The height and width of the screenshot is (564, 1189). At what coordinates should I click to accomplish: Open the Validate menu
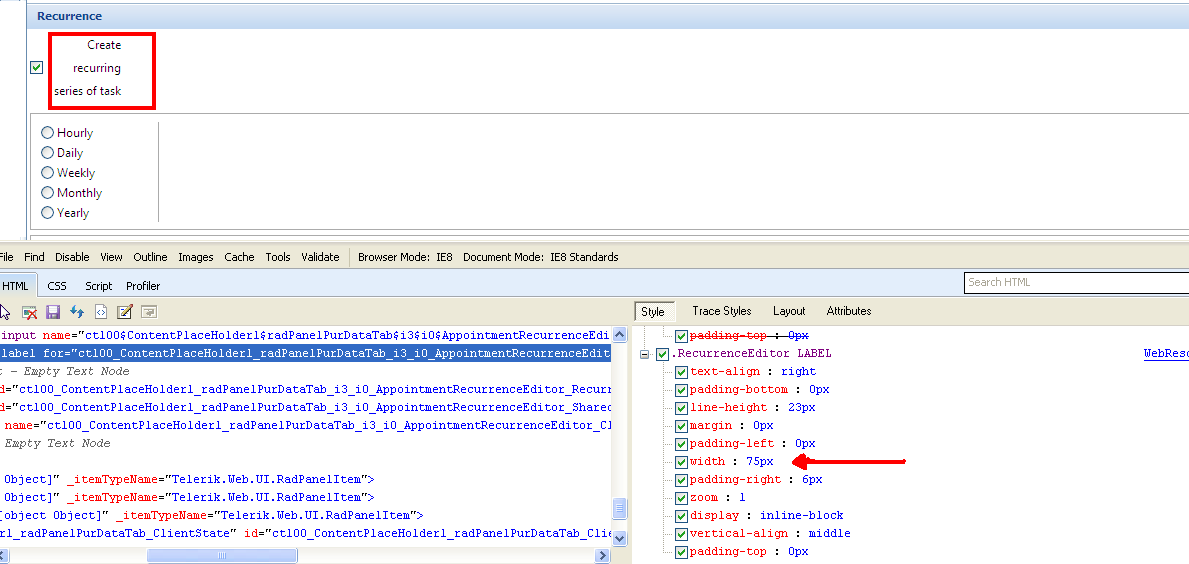click(x=320, y=257)
